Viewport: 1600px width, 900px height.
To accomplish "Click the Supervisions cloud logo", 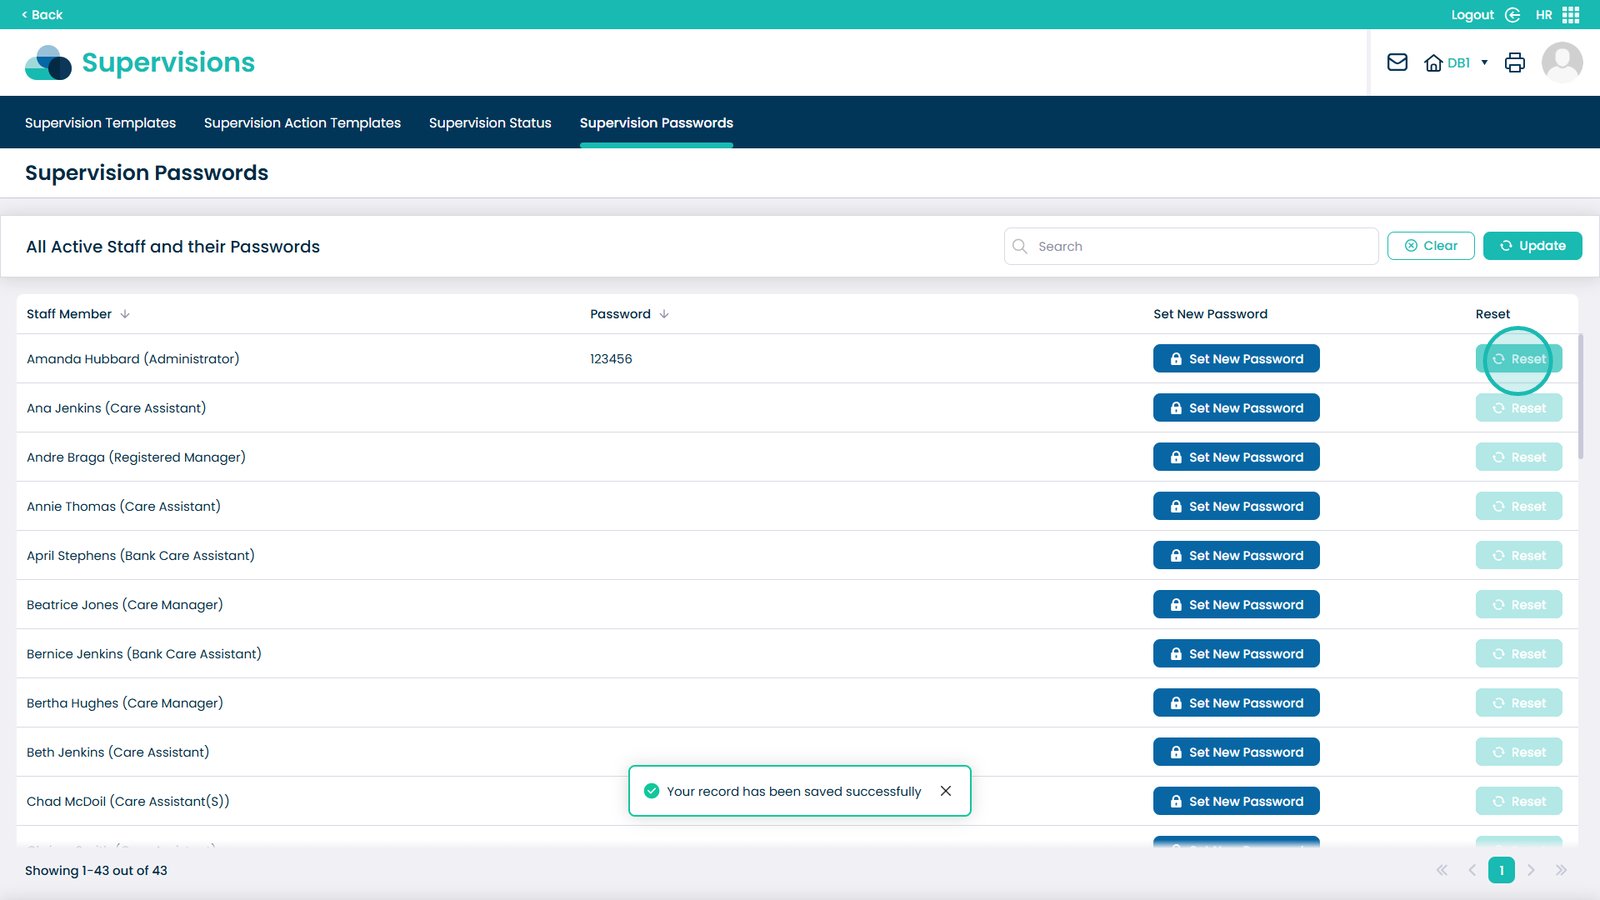I will [x=48, y=63].
